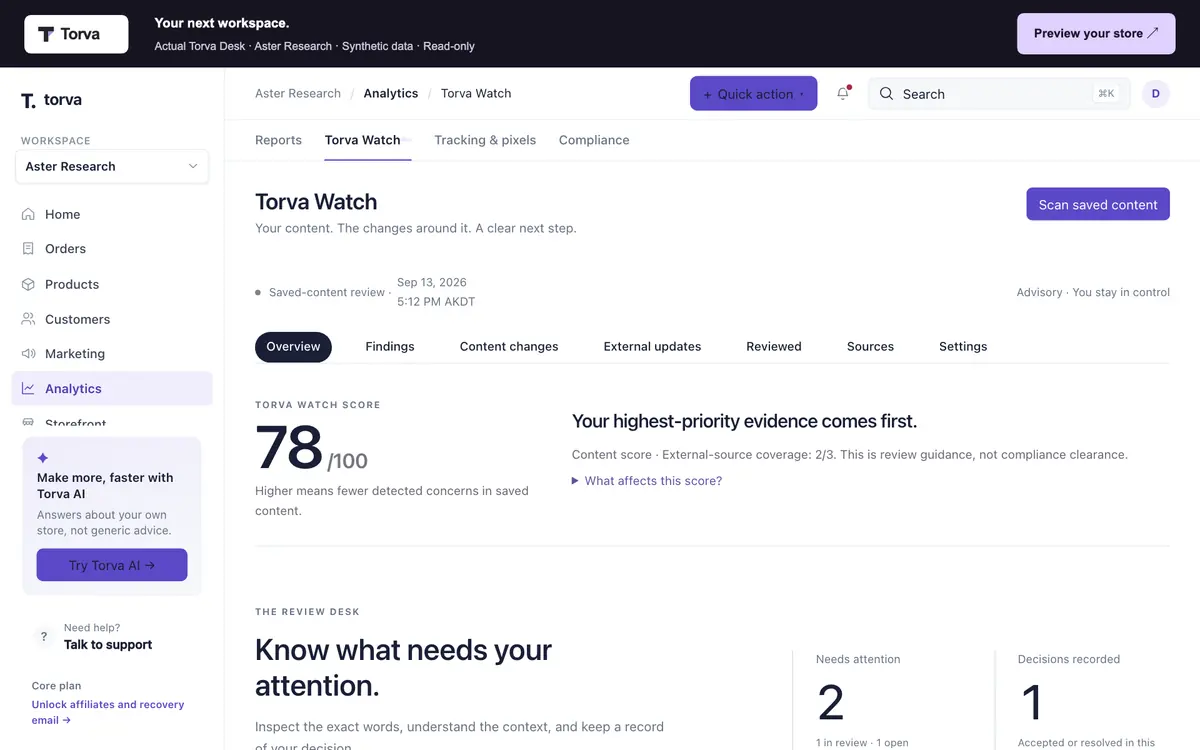Open Marketing in the sidebar
This screenshot has height=750, width=1200.
click(112, 354)
